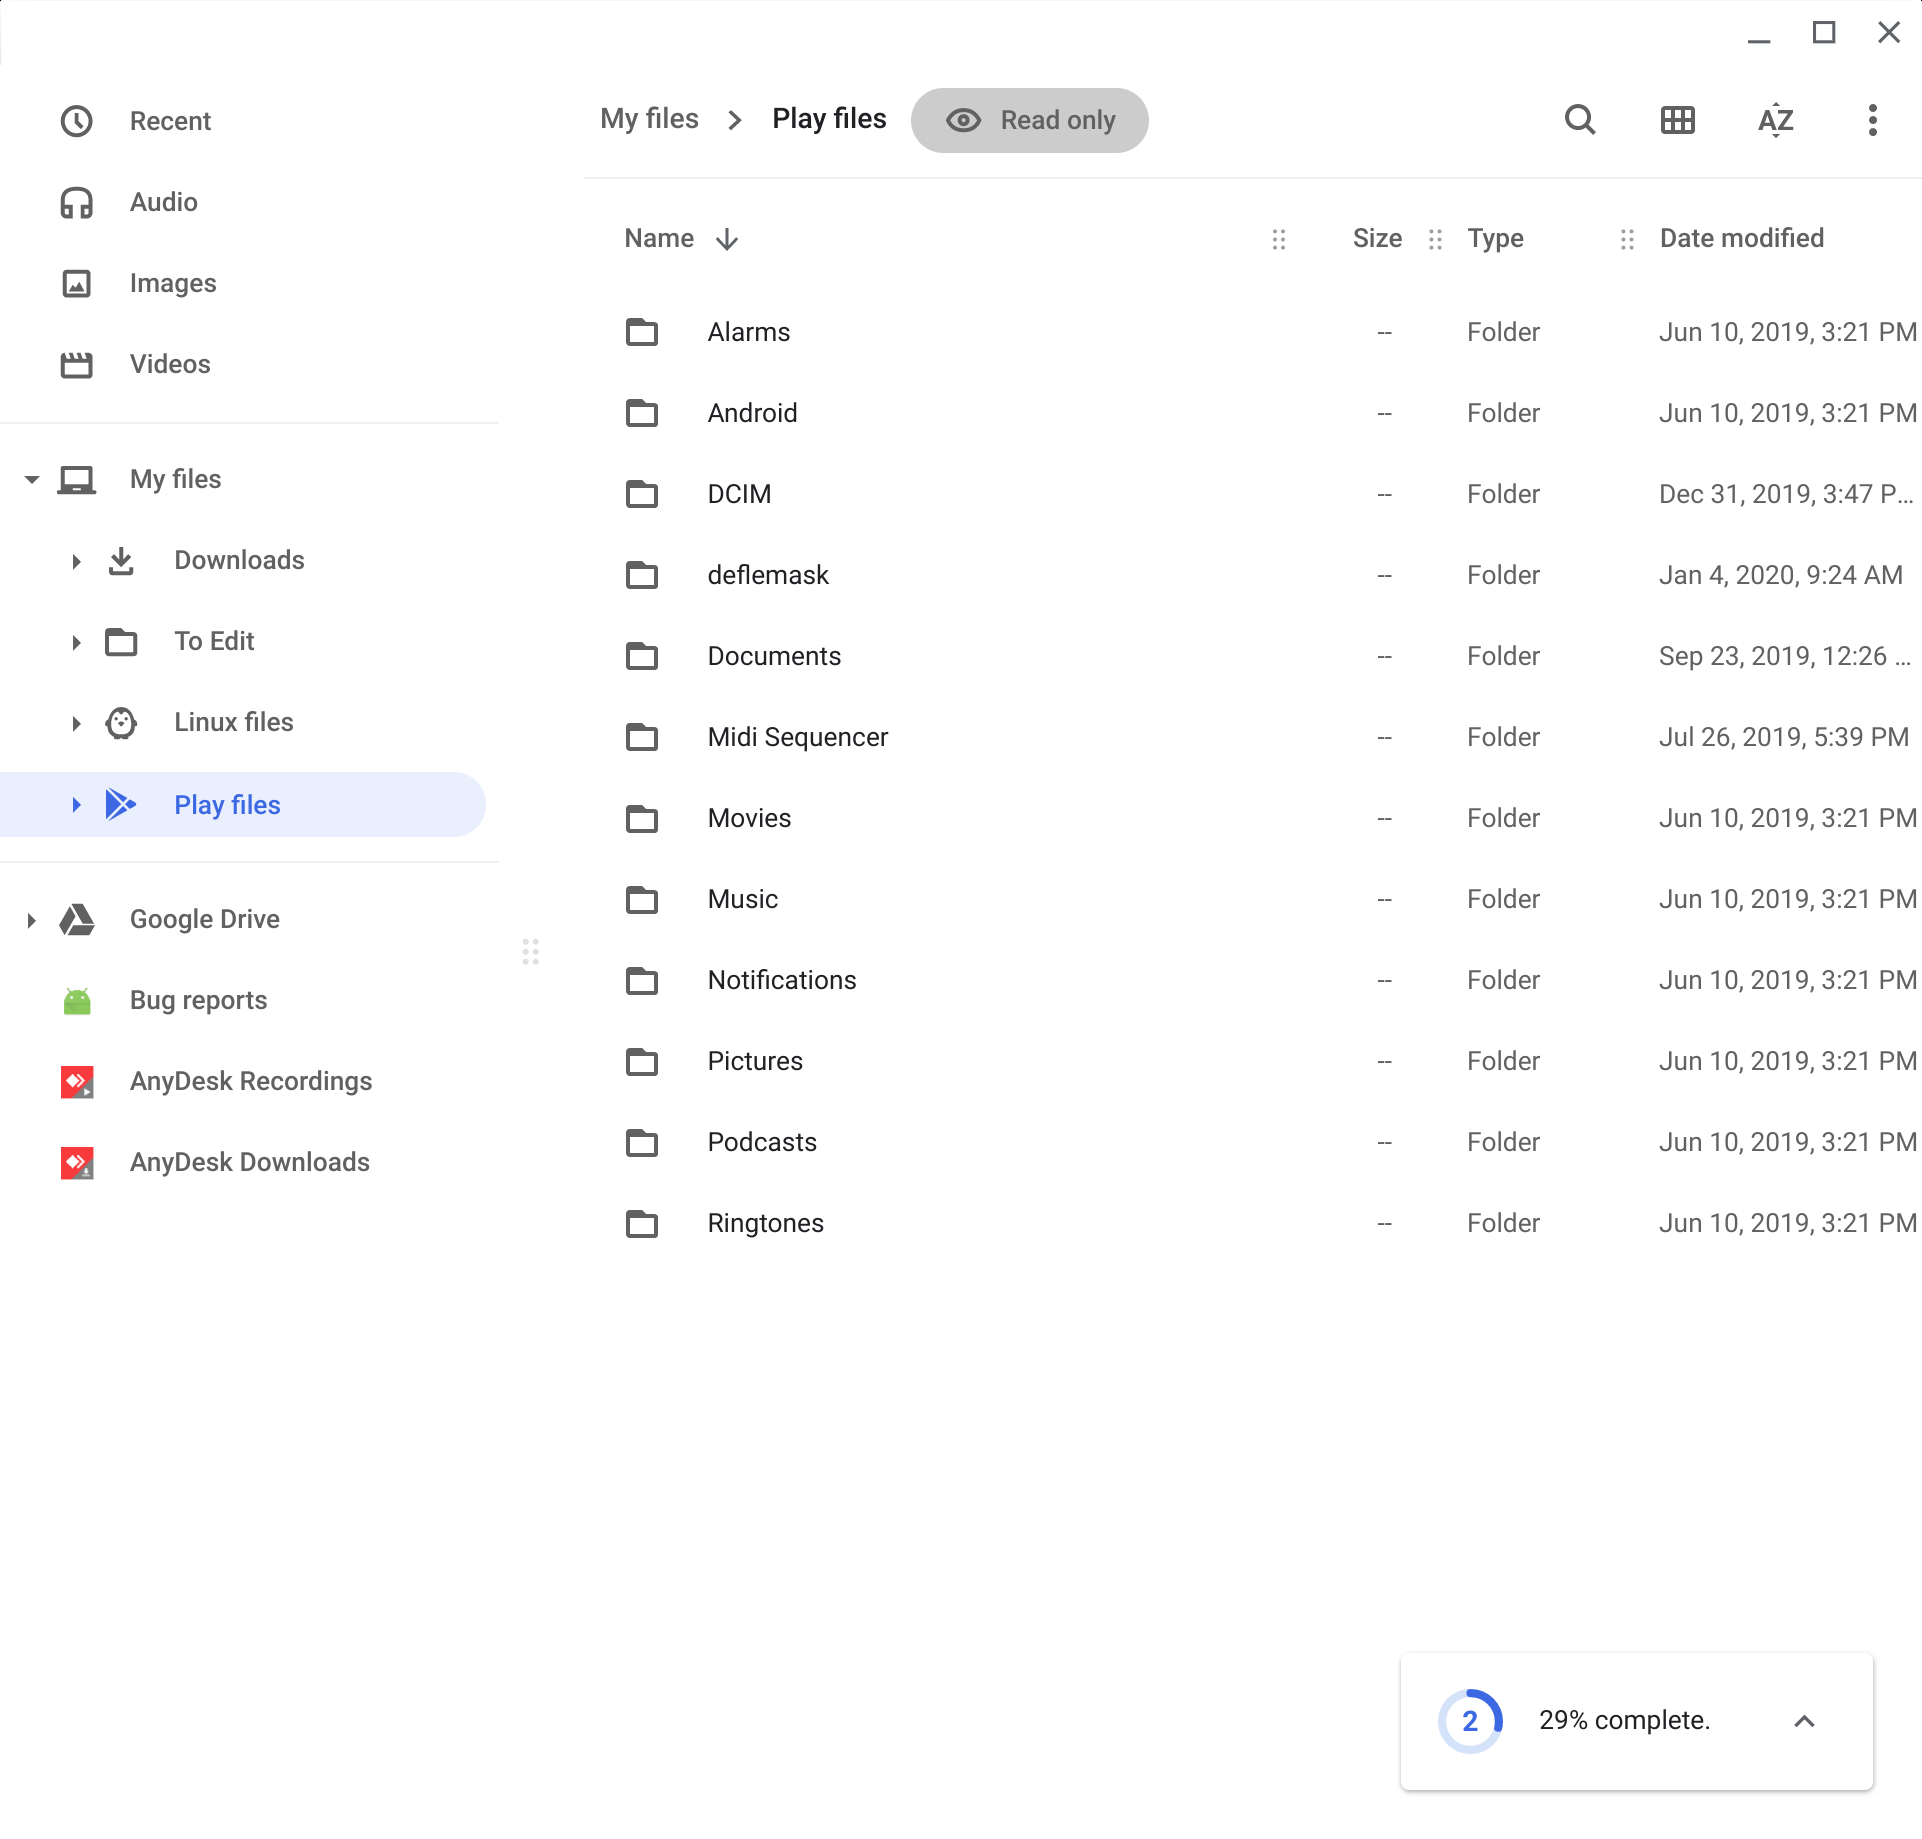Open AnyDesk Recordings location

click(x=250, y=1081)
